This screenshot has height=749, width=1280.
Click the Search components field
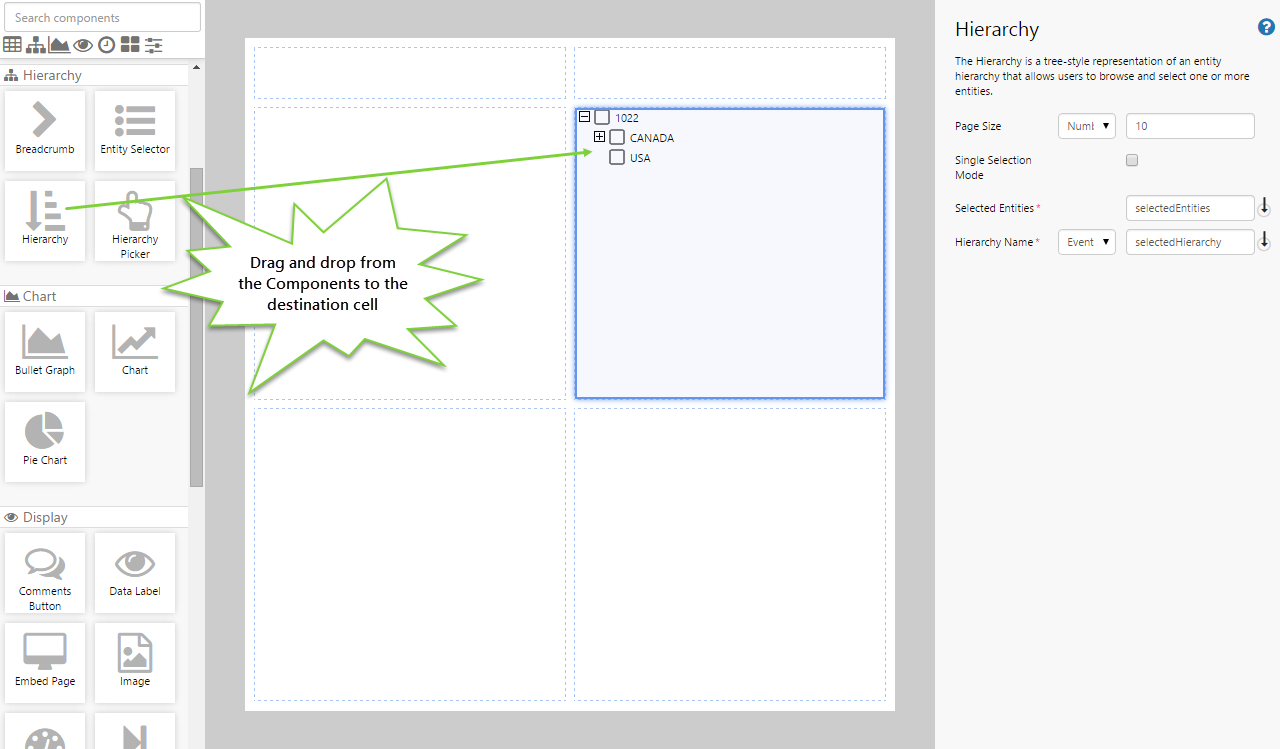click(x=102, y=17)
